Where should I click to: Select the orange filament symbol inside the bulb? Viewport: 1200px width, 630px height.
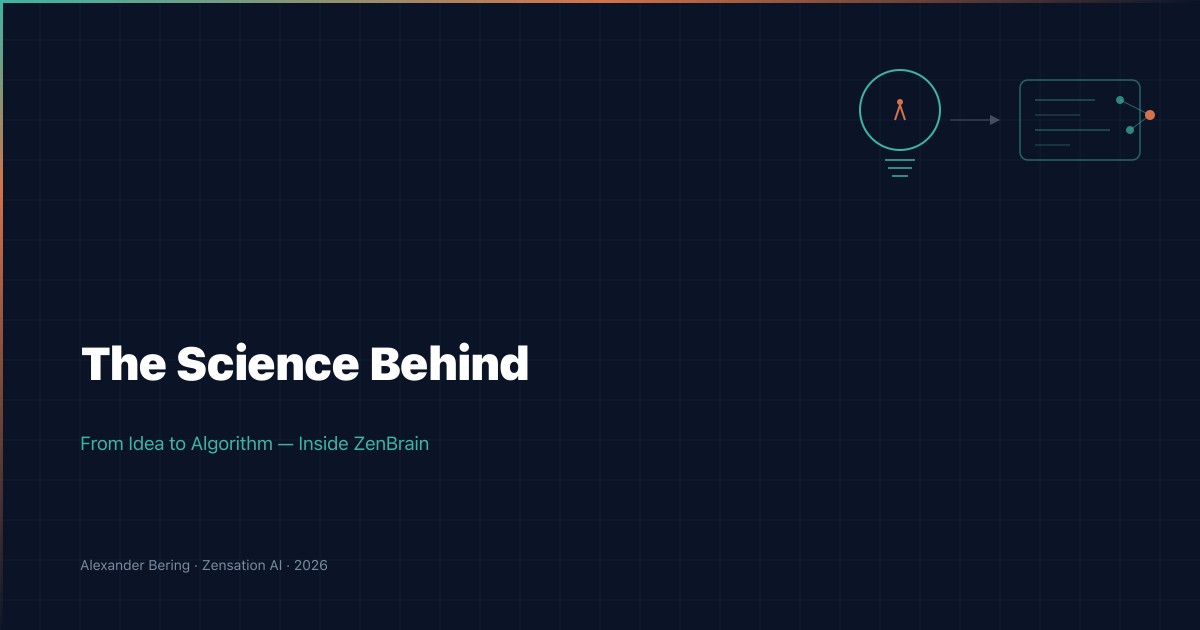coord(900,110)
